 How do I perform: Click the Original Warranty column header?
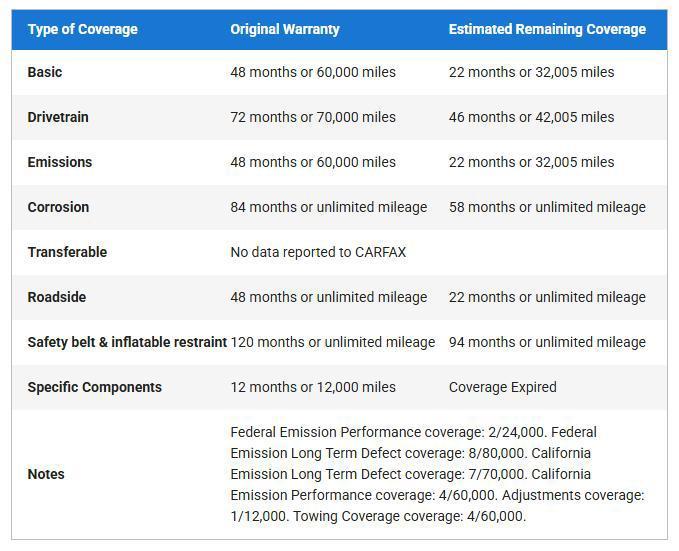coord(284,29)
